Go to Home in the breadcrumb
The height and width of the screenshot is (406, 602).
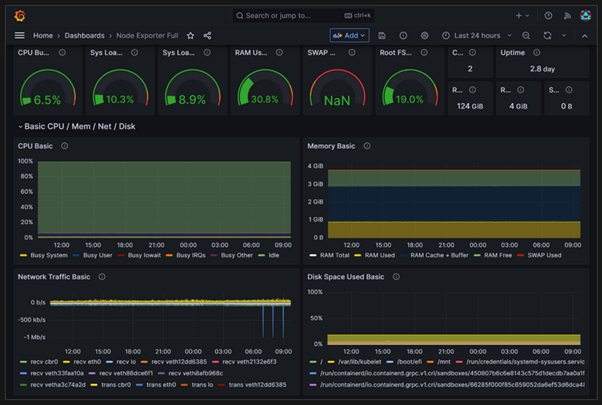click(43, 36)
